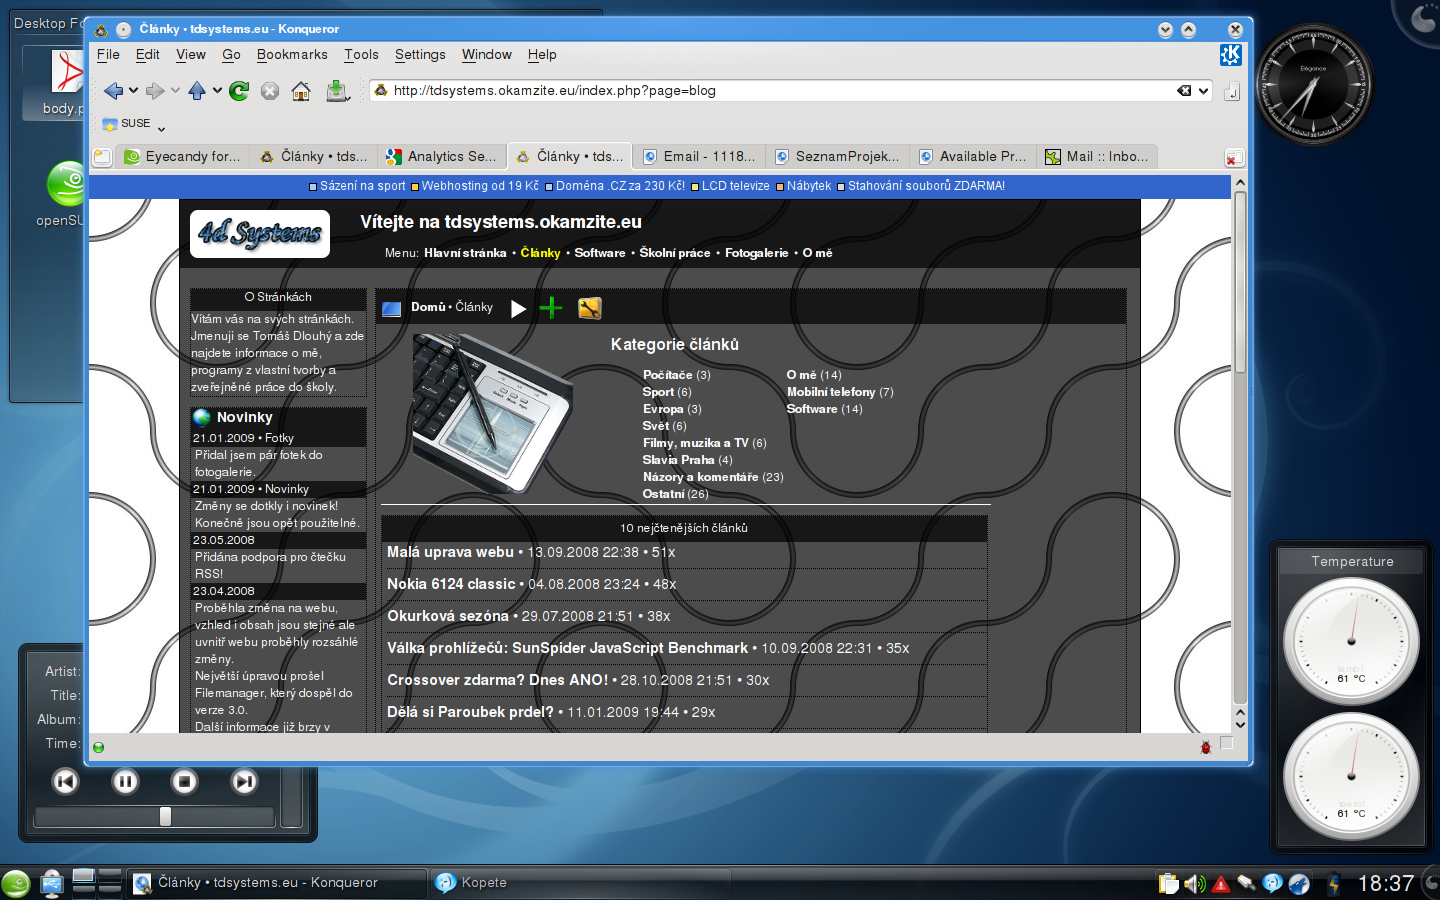
Task: Expand the location bar URL history dropdown
Action: [x=1203, y=90]
